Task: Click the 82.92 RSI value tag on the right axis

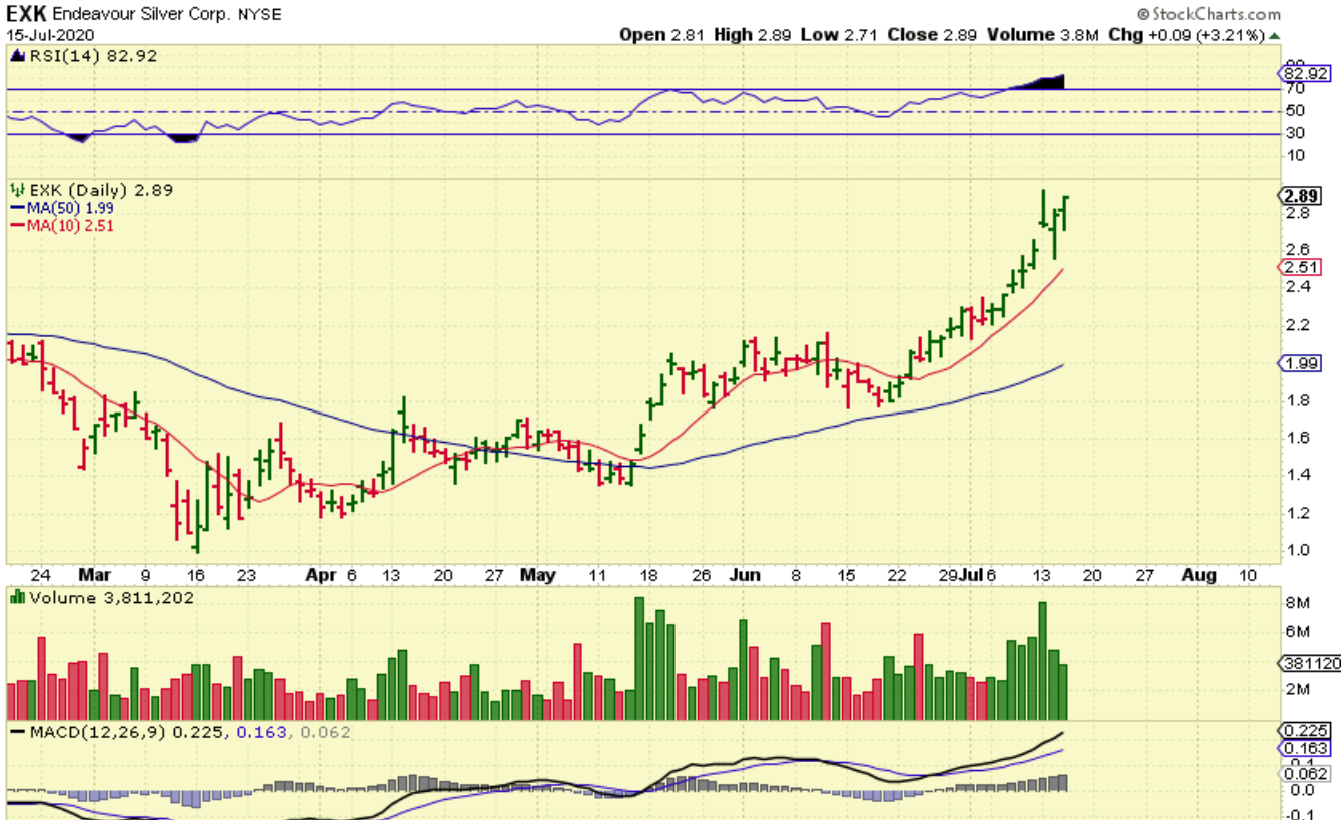Action: pyautogui.click(x=1306, y=74)
